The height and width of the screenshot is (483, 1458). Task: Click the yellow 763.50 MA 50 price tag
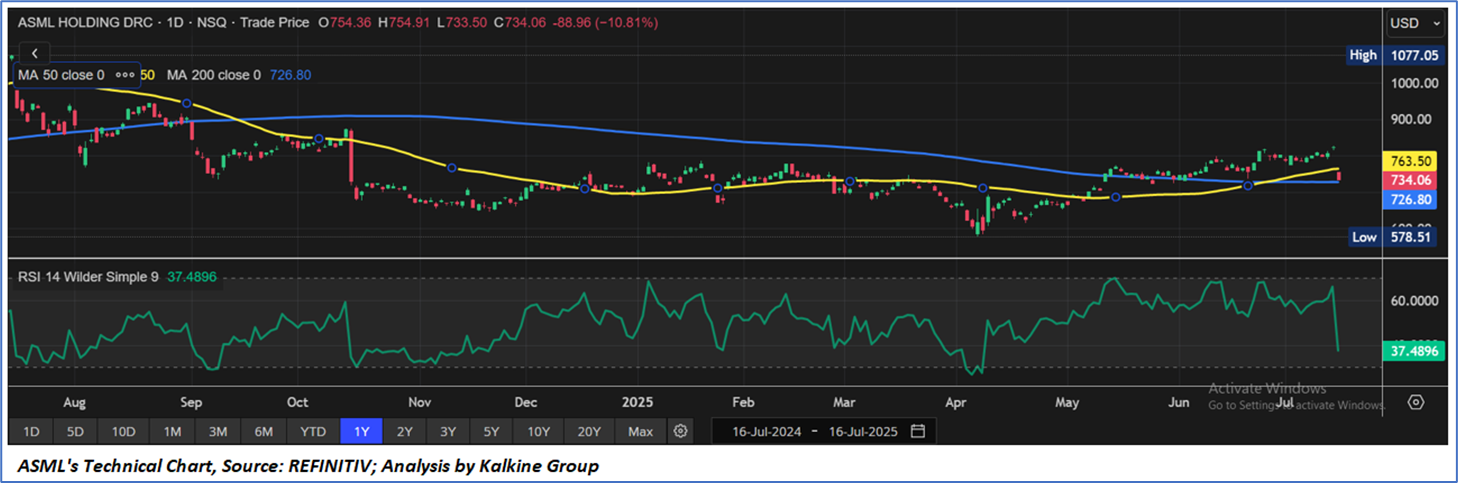(1414, 160)
